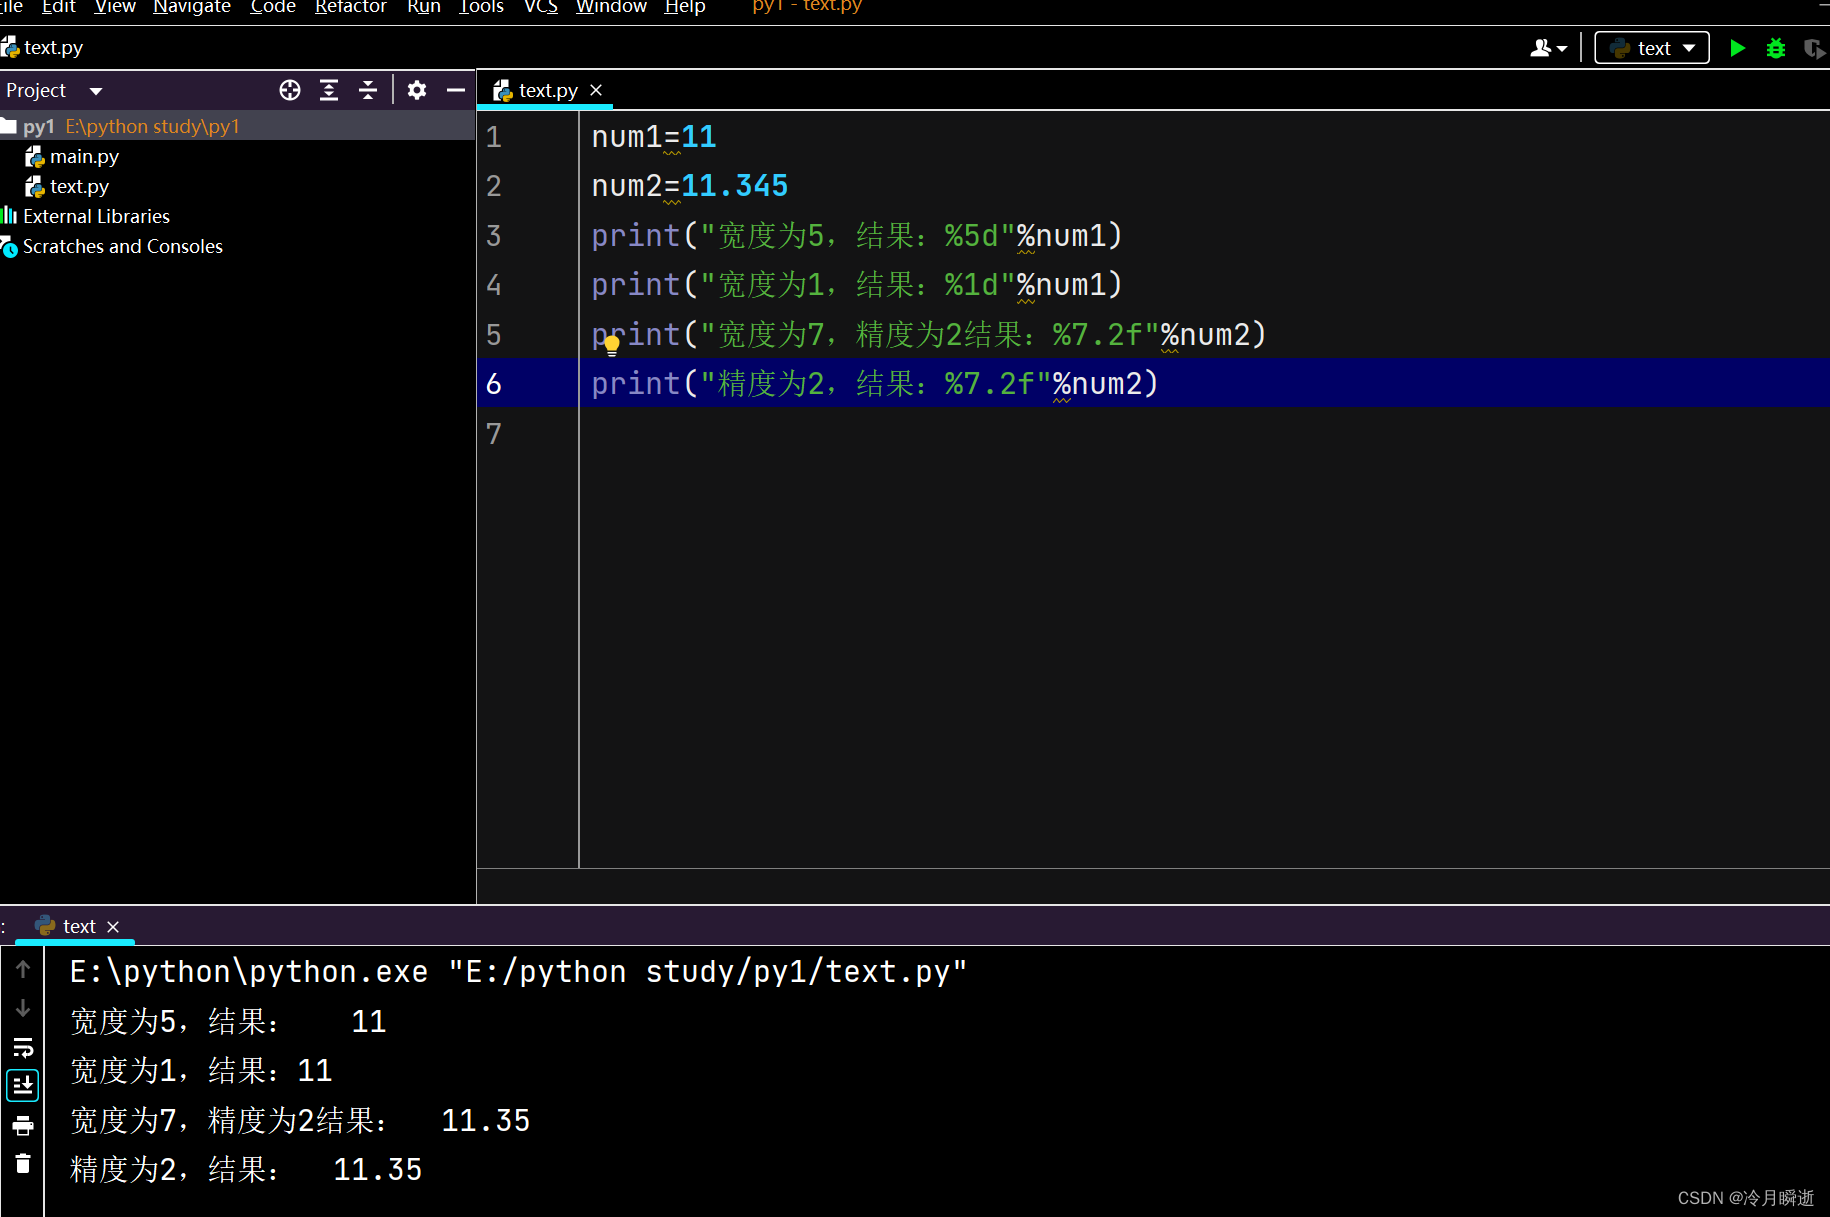Open the Run menu
Screen dimensions: 1830x1217
tap(424, 8)
